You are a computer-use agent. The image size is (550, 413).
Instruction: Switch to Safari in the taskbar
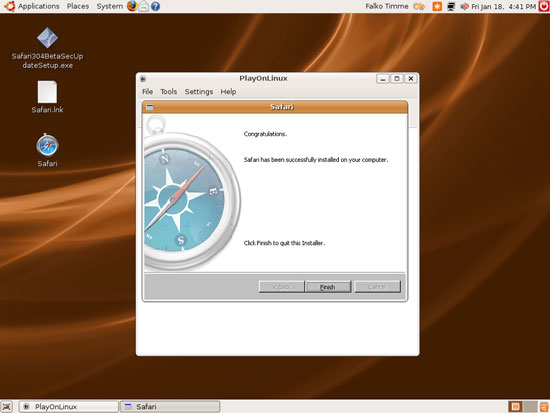click(170, 407)
